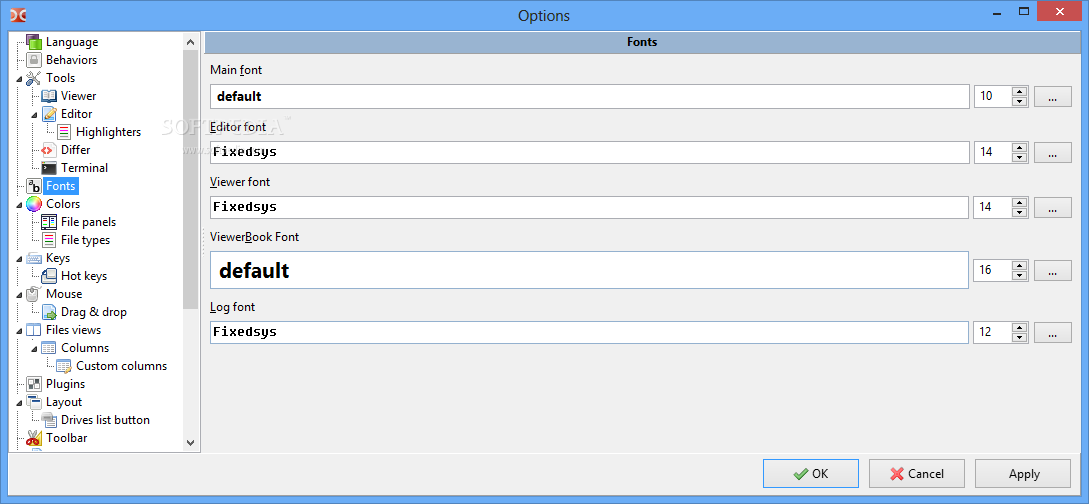Click the Apply button
Viewport: 1089px width, 504px height.
click(1023, 473)
